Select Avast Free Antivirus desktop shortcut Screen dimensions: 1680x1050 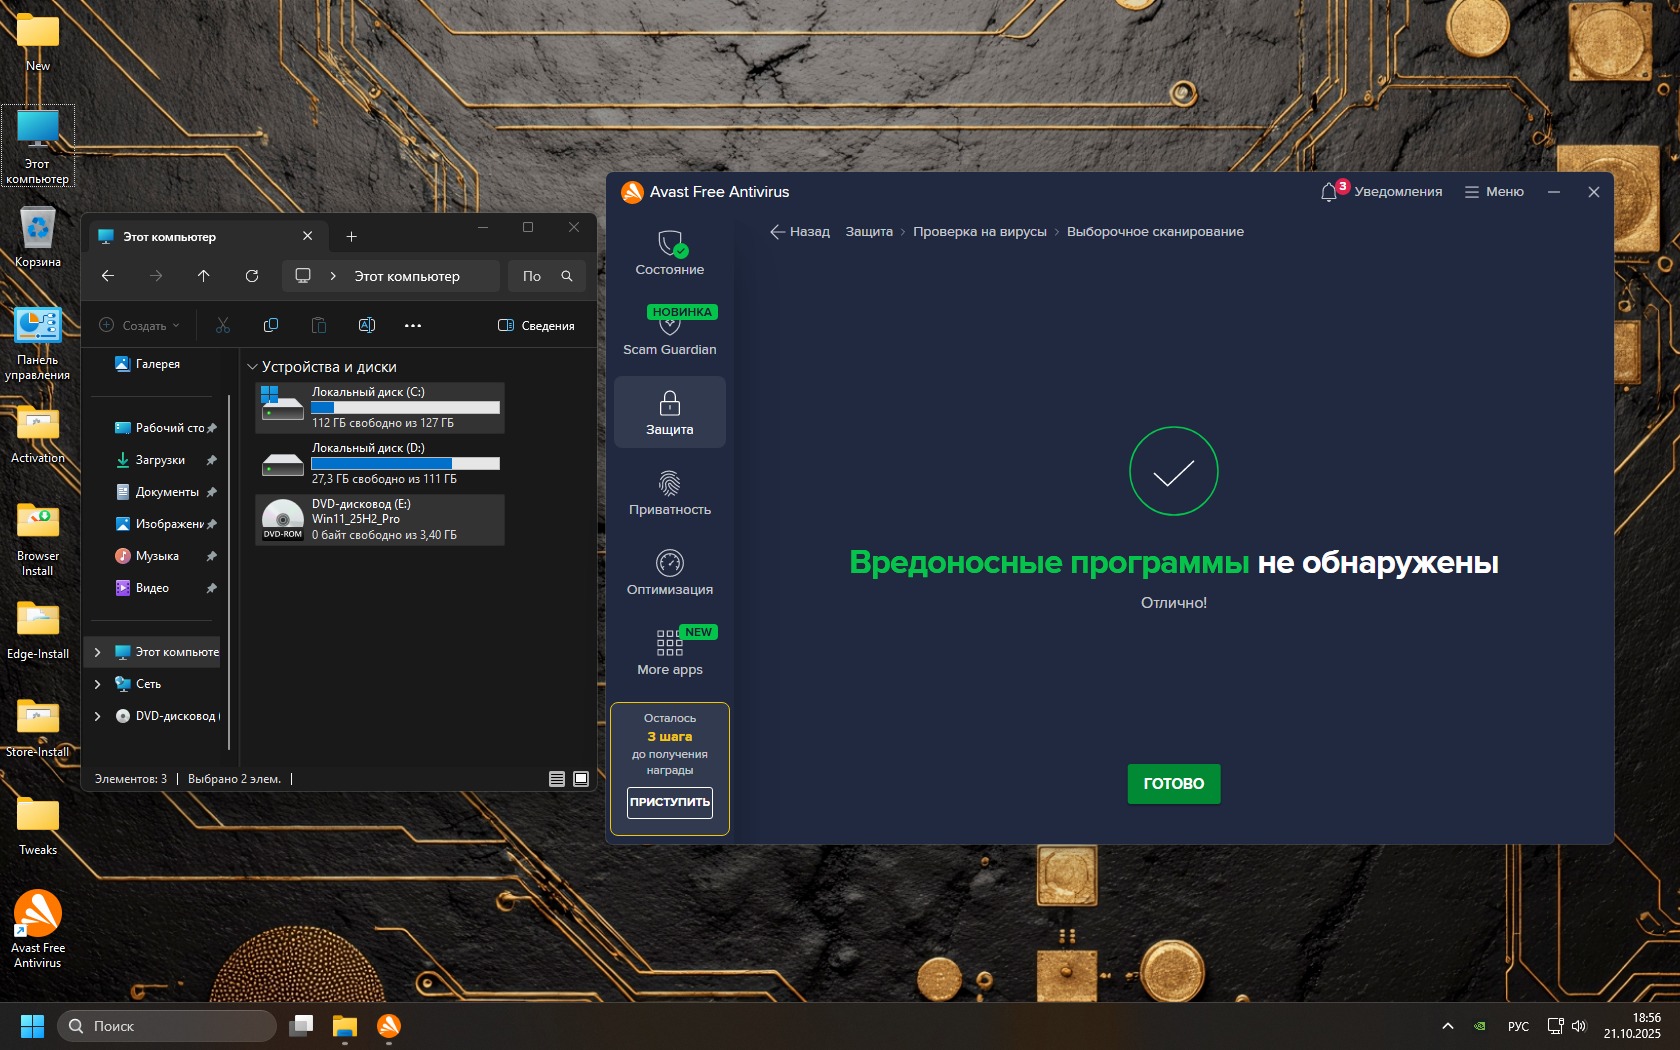(38, 930)
